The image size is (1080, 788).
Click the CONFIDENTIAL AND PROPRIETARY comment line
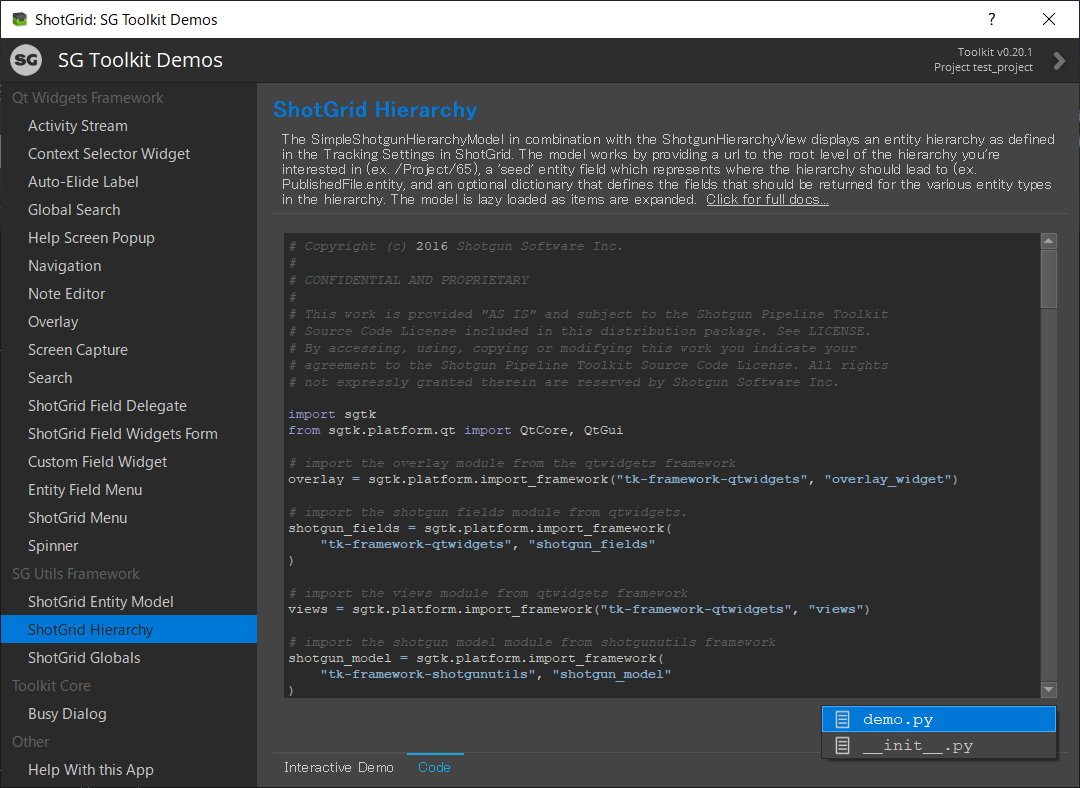click(x=408, y=280)
